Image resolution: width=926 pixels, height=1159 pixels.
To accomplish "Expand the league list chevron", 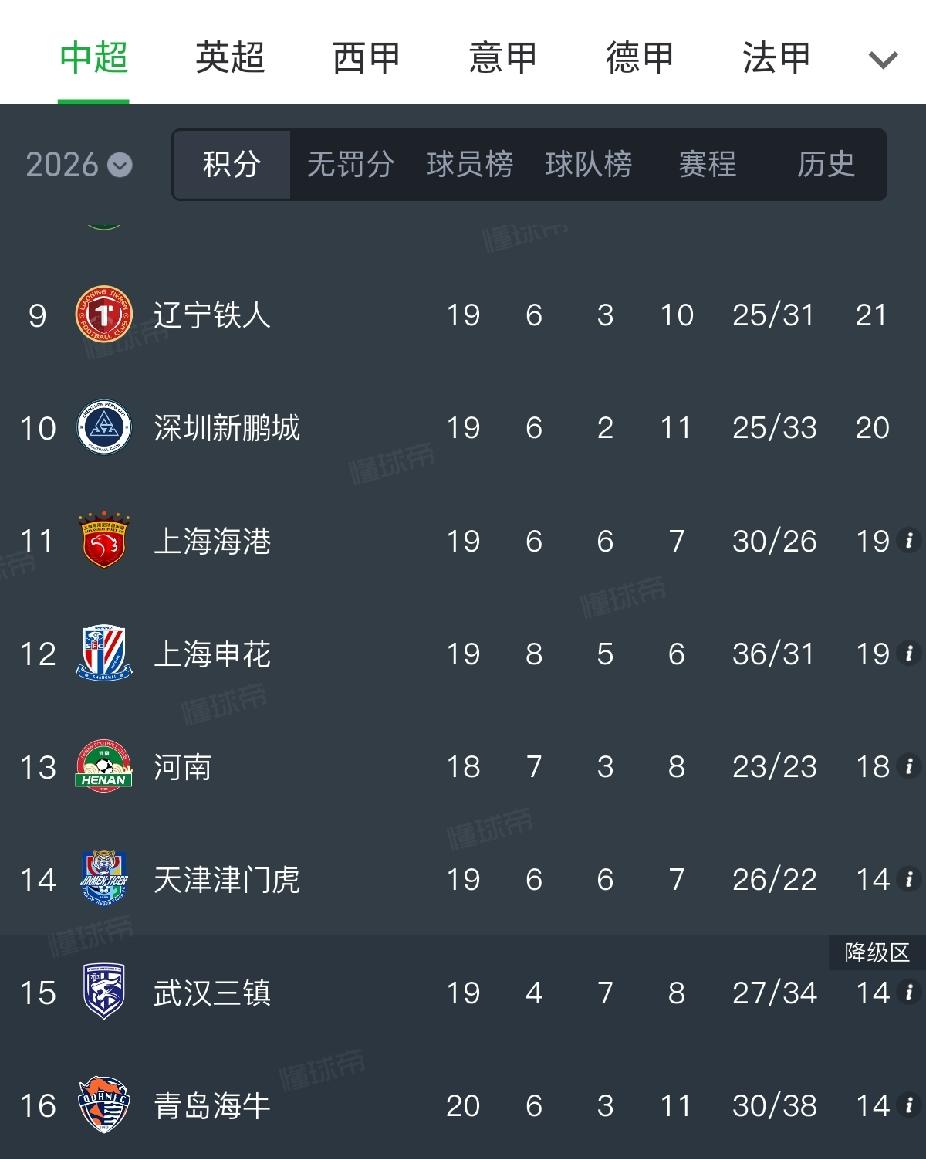I will 882,59.
